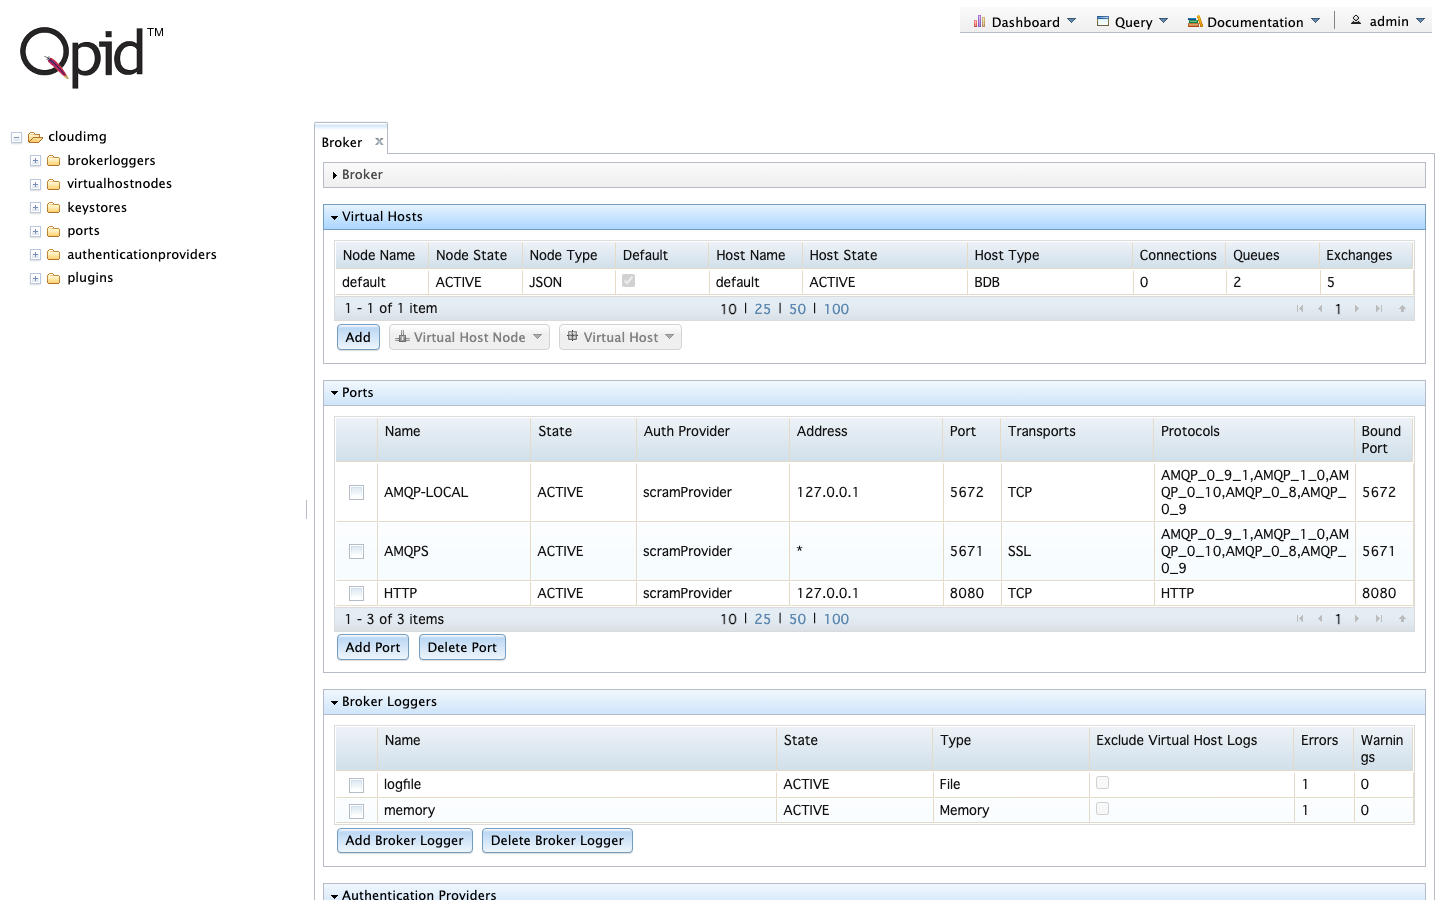Click the virtualhostnodes folder icon
The image size is (1440, 900).
point(54,184)
